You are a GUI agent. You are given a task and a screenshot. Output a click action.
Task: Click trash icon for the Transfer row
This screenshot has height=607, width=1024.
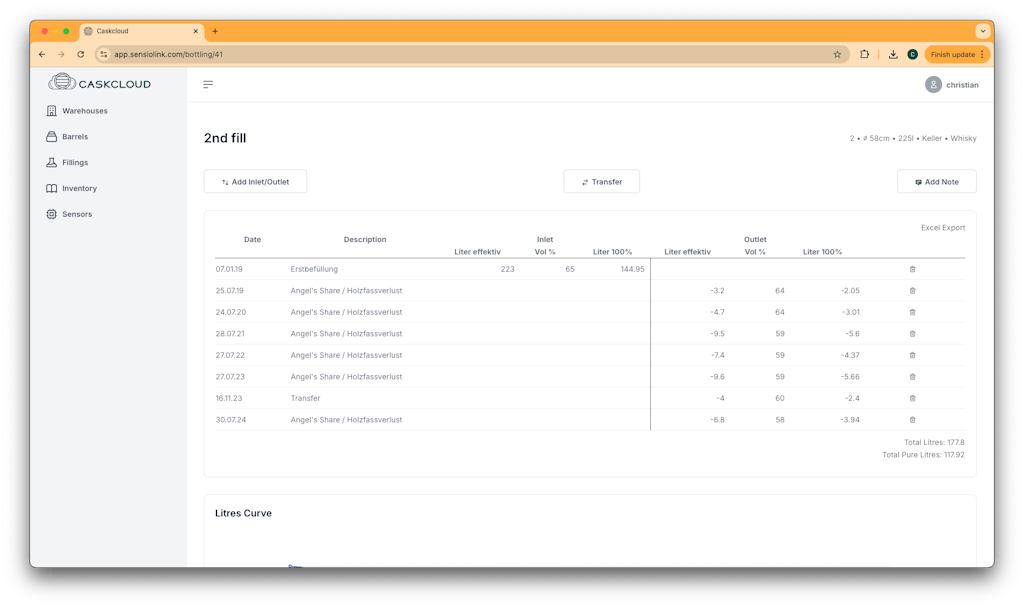point(912,398)
